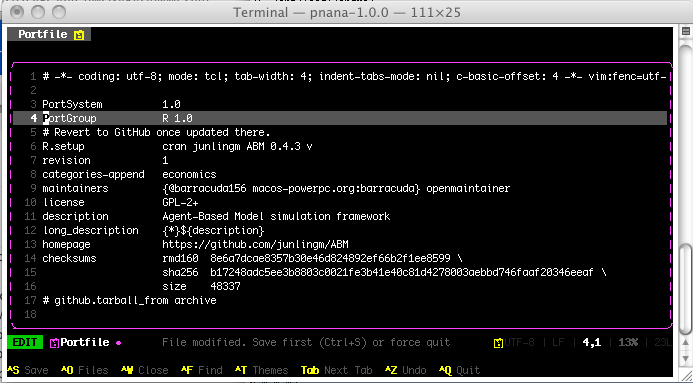Click the yellow clipboard icon in Portfile tab
The image size is (693, 383).
coord(79,35)
